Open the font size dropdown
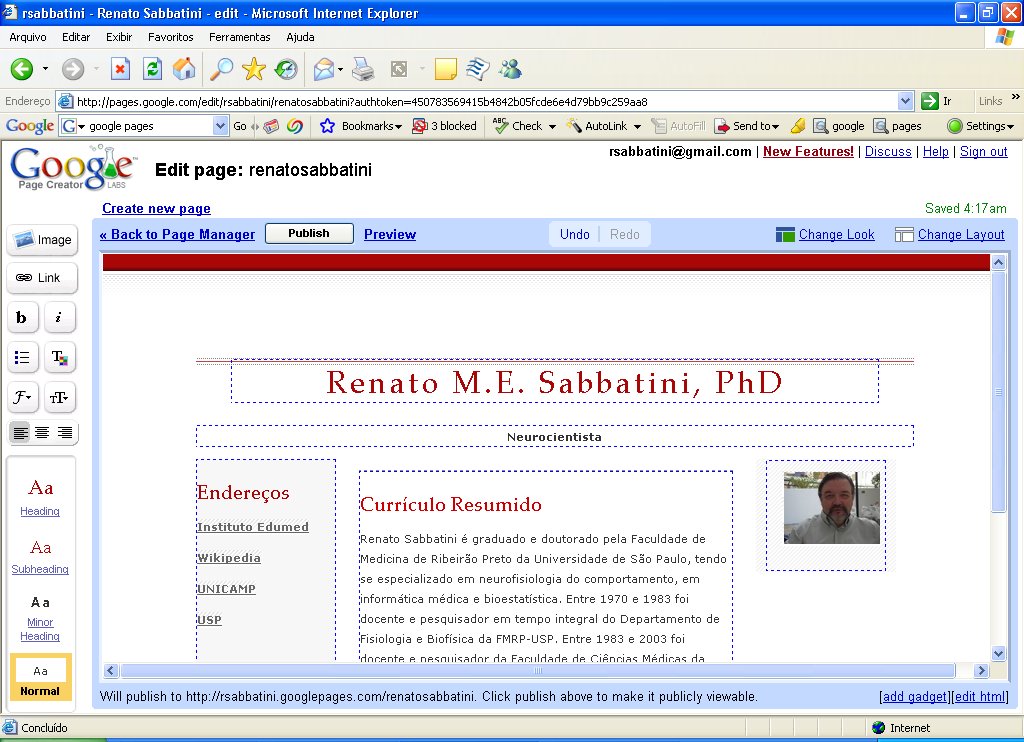 click(59, 397)
